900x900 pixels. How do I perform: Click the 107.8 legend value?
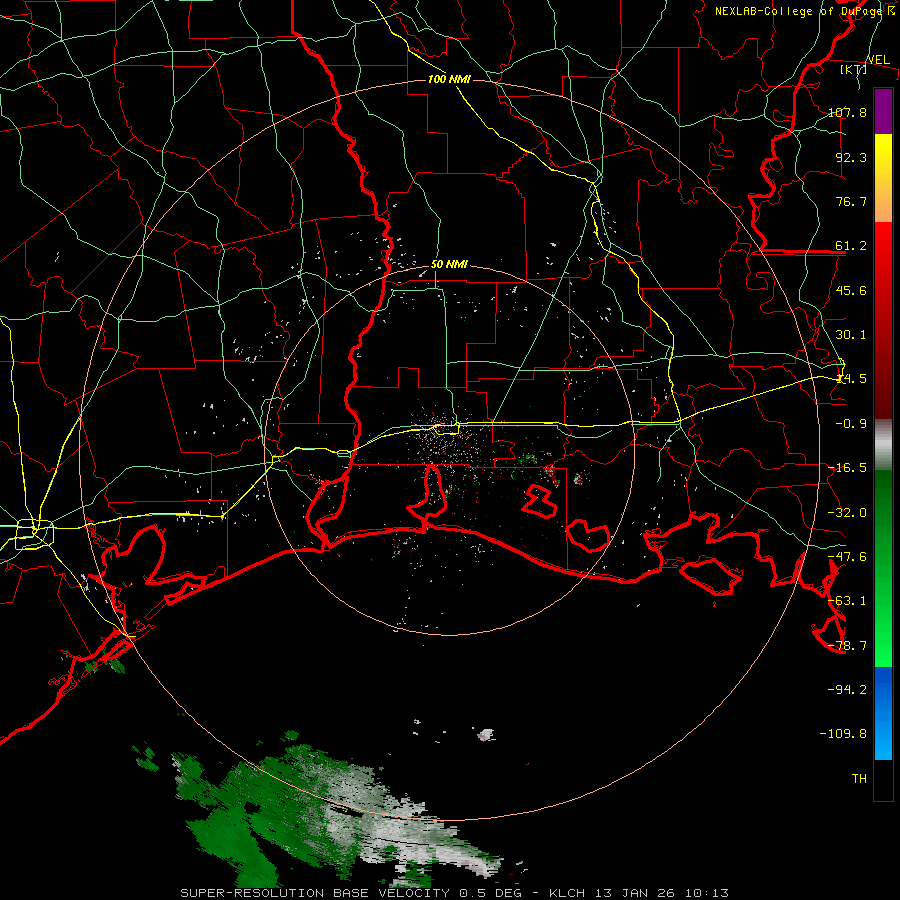point(847,112)
